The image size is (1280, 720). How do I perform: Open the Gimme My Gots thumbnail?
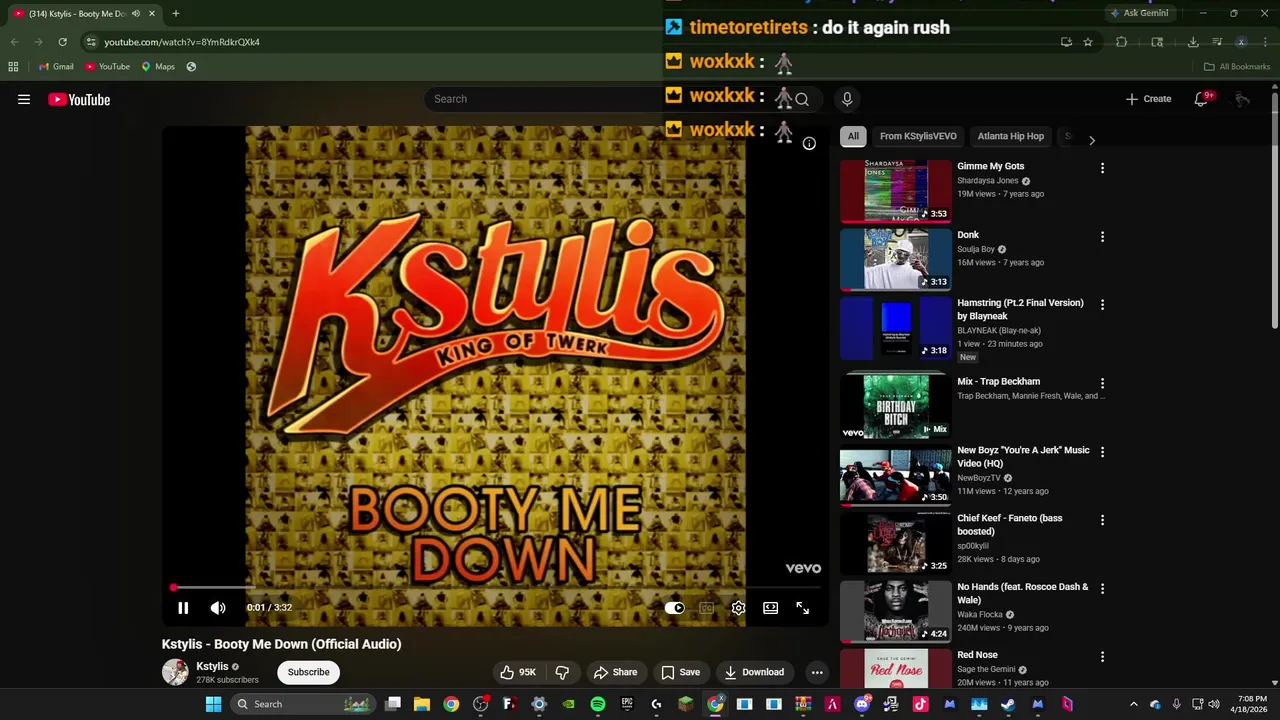895,190
